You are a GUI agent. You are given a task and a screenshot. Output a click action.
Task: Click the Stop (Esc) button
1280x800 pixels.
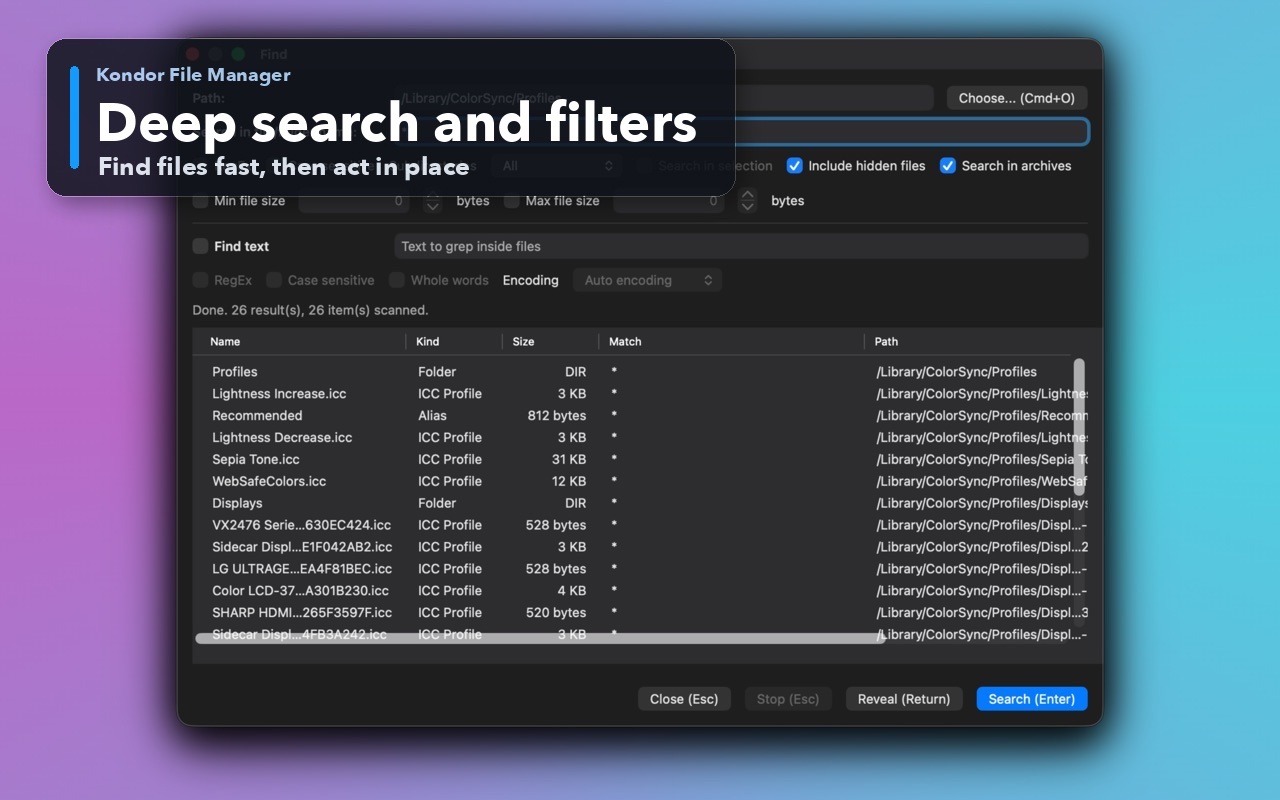coord(788,699)
